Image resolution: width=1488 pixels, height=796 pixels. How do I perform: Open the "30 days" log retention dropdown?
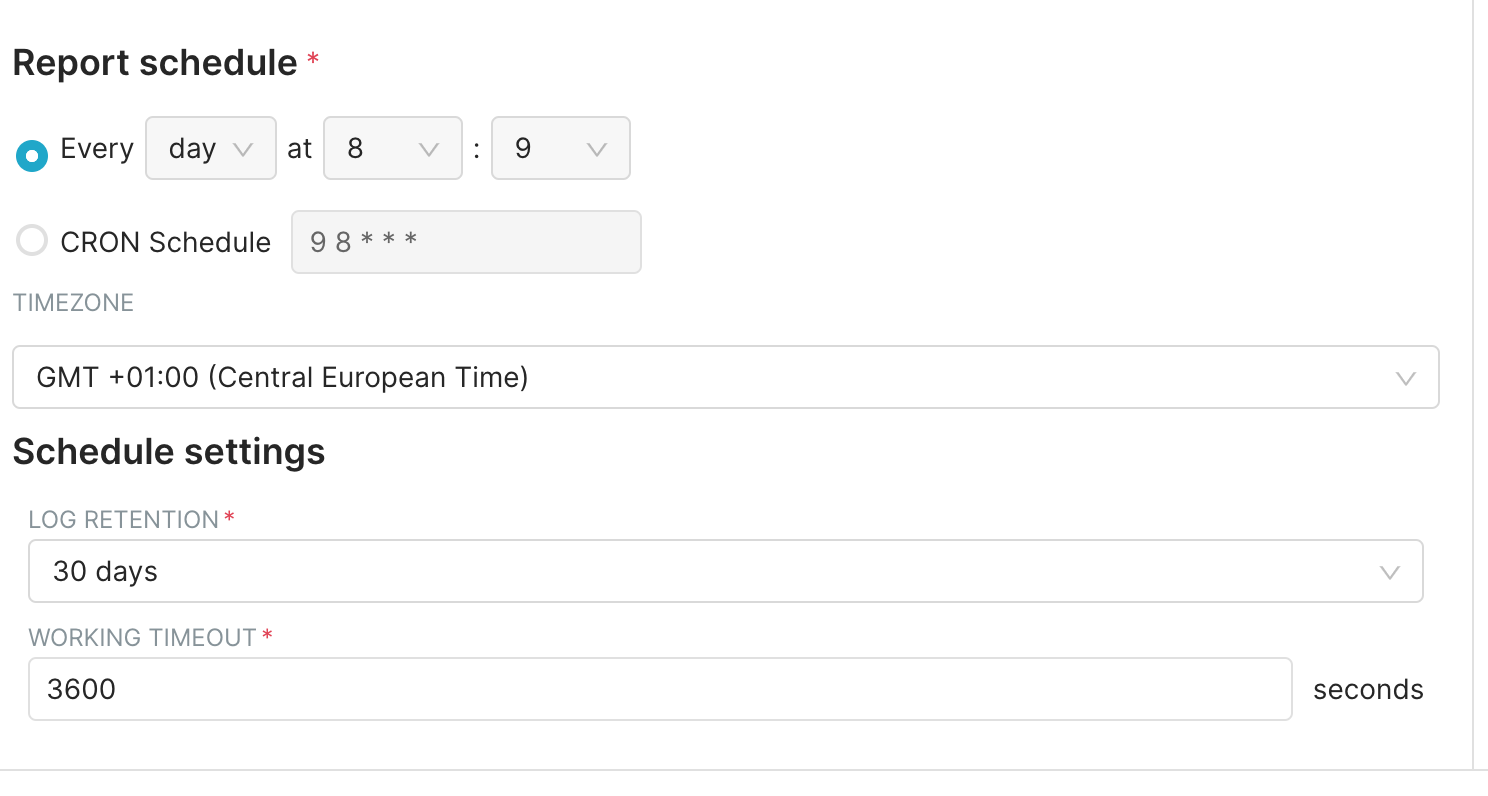(x=725, y=572)
